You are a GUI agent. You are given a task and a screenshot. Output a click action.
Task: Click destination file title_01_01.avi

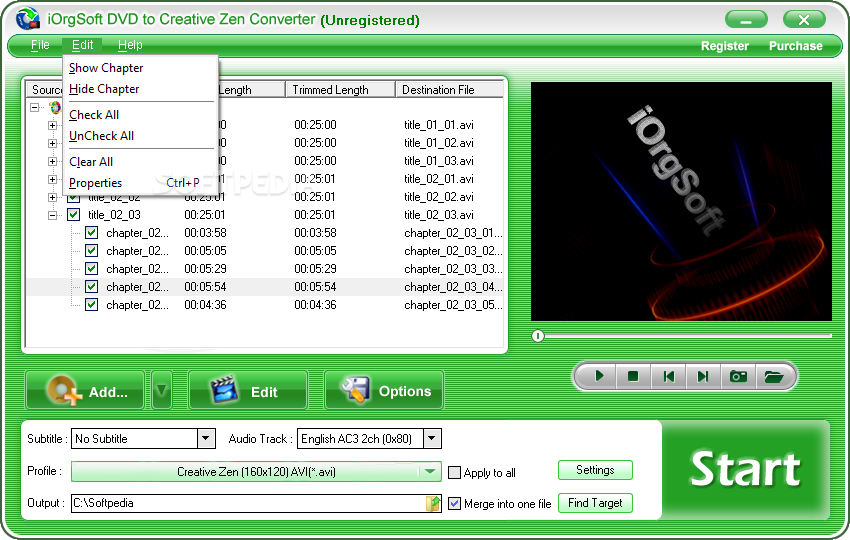439,125
